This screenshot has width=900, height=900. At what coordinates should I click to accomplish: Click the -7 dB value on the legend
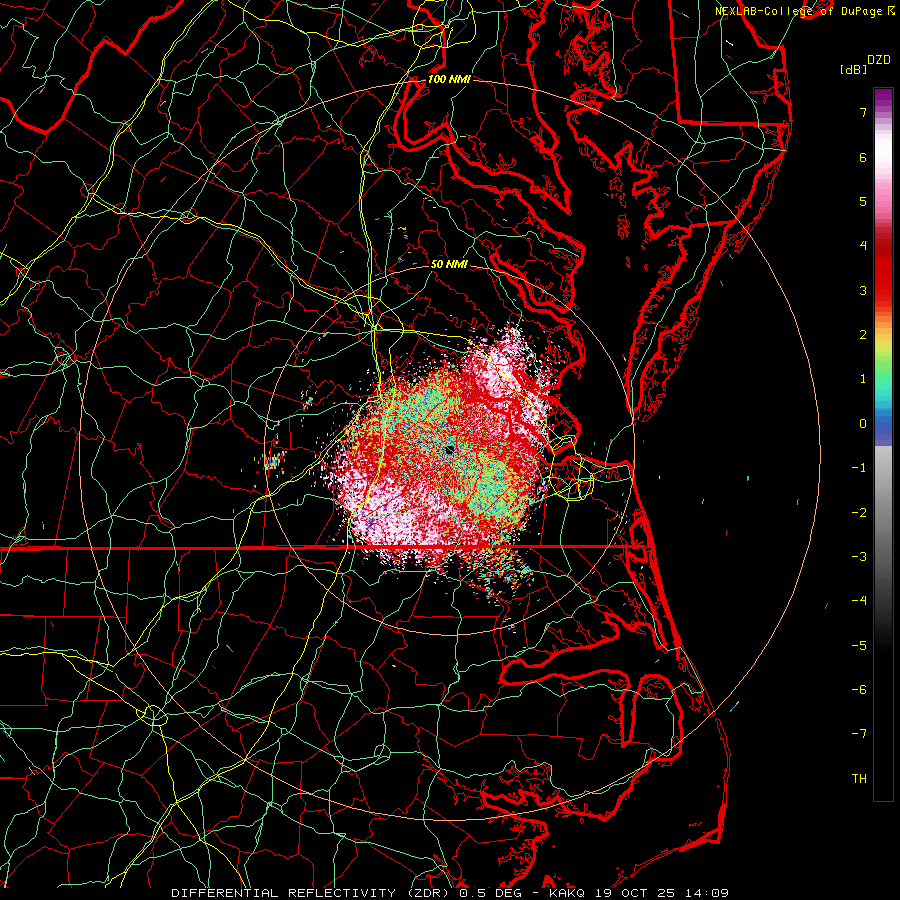[x=859, y=734]
